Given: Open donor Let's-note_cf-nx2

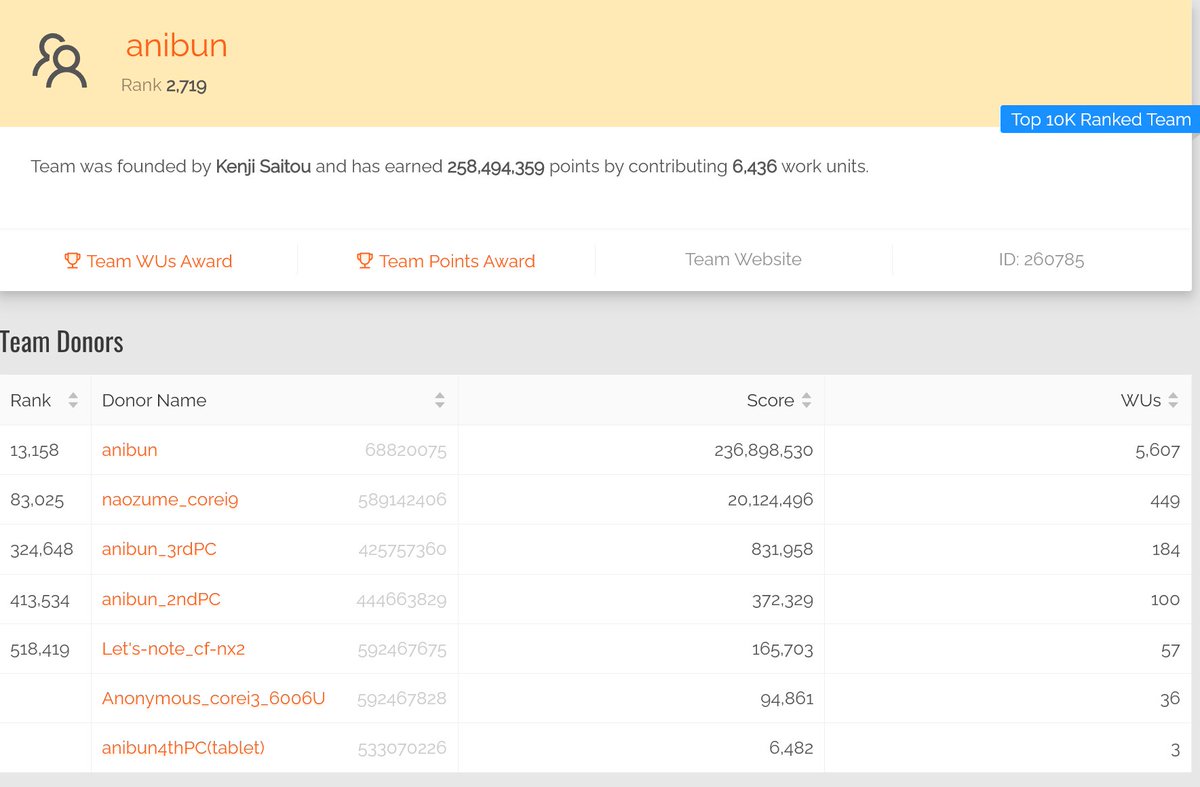Looking at the screenshot, I should (x=173, y=649).
